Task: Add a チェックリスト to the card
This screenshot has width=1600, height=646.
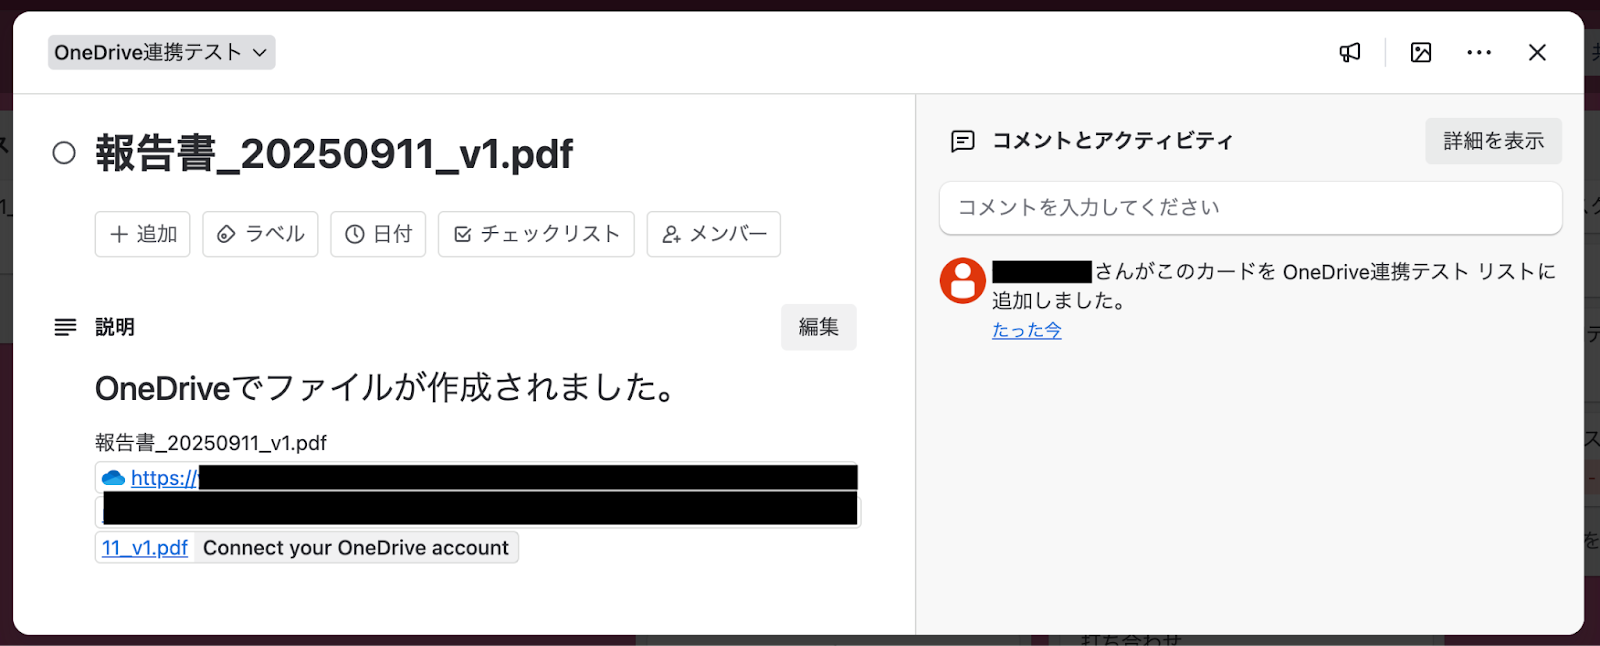Action: click(x=536, y=234)
